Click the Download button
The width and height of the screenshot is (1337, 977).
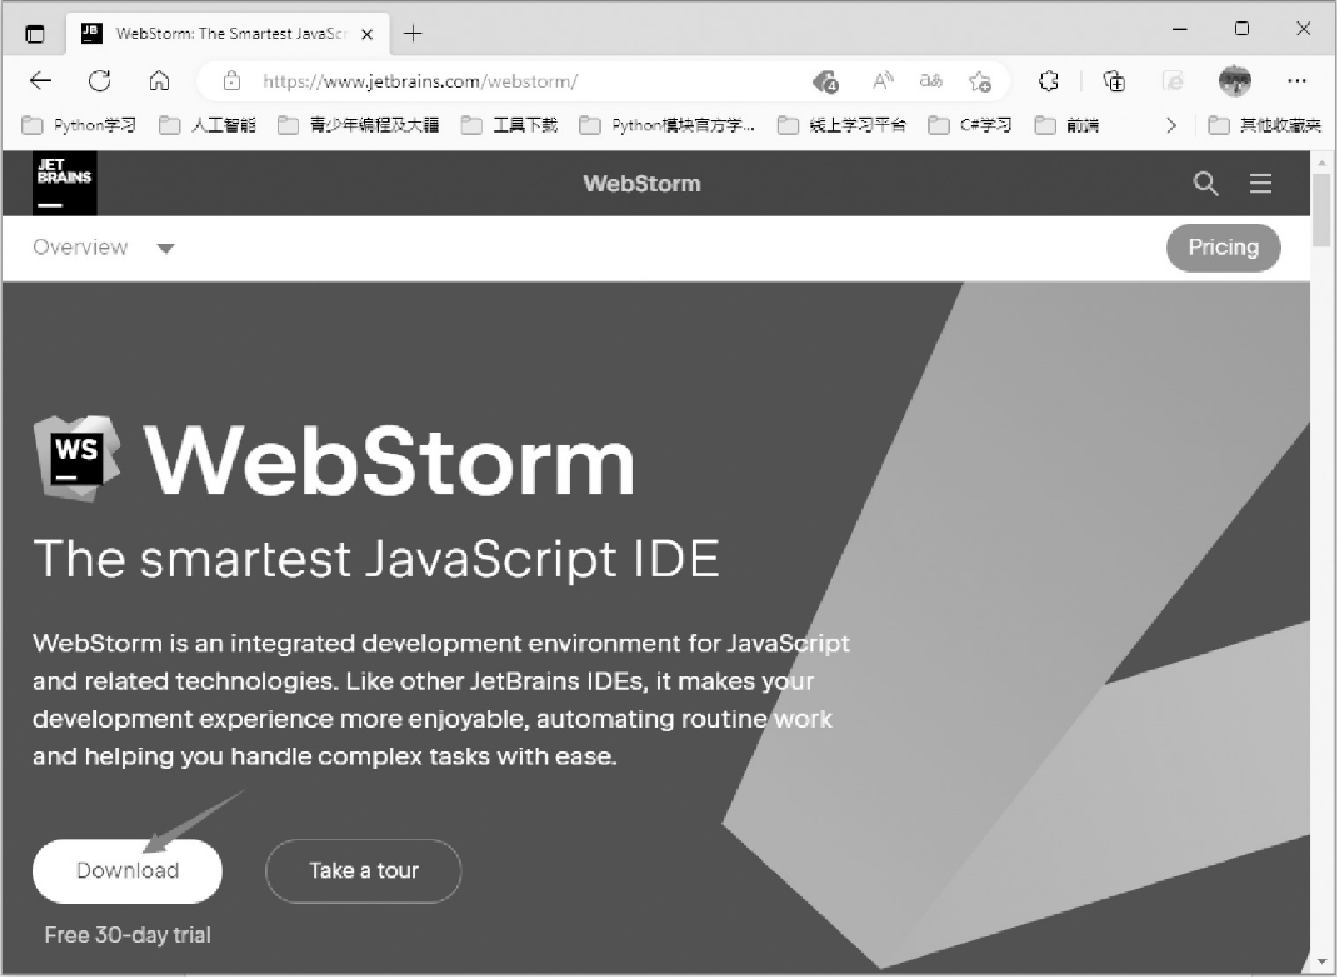(128, 871)
